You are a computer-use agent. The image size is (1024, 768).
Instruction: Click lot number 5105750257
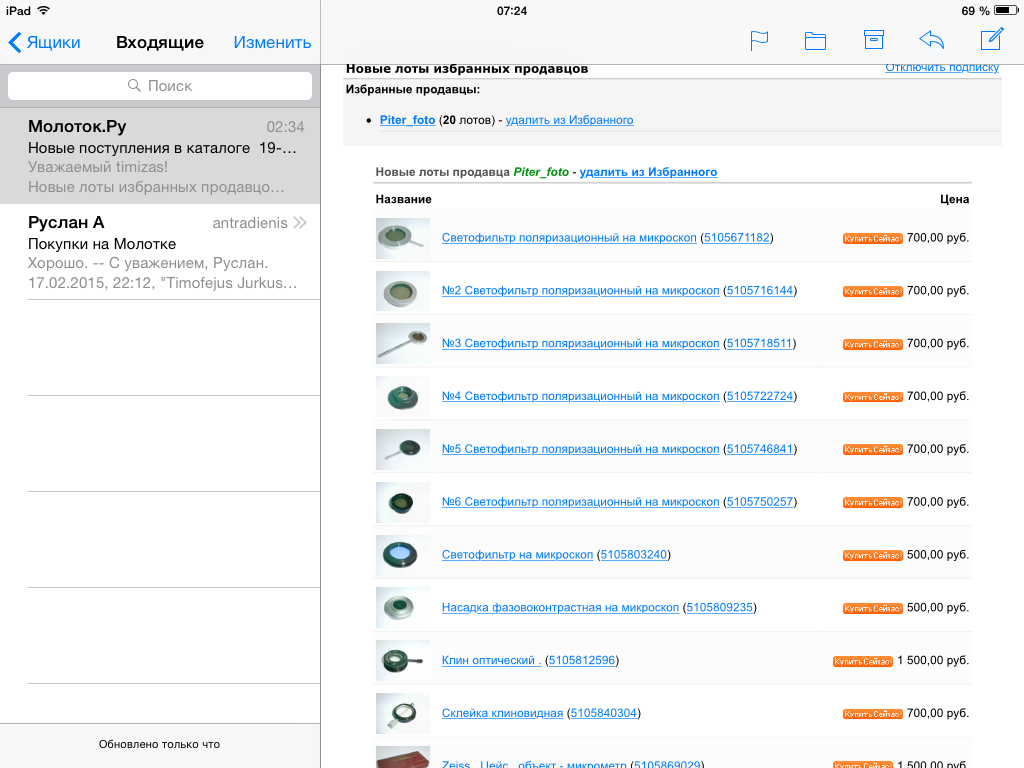tap(760, 502)
